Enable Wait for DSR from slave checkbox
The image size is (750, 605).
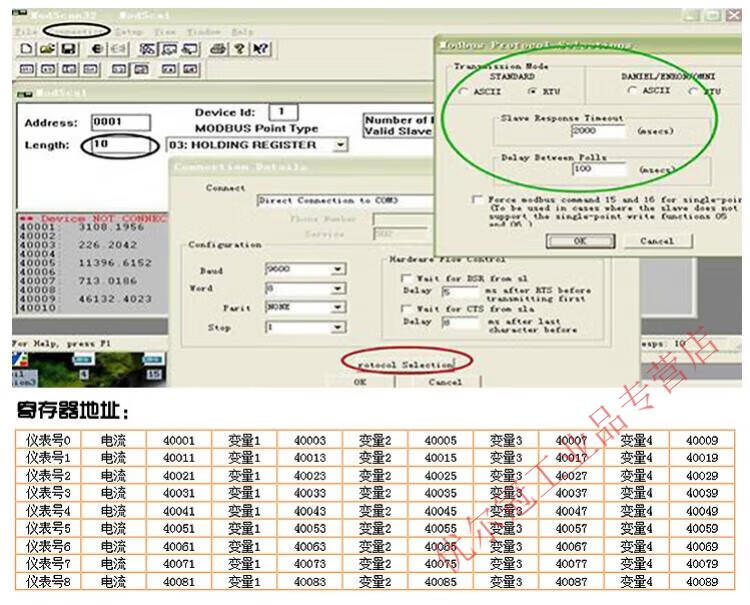tap(406, 278)
